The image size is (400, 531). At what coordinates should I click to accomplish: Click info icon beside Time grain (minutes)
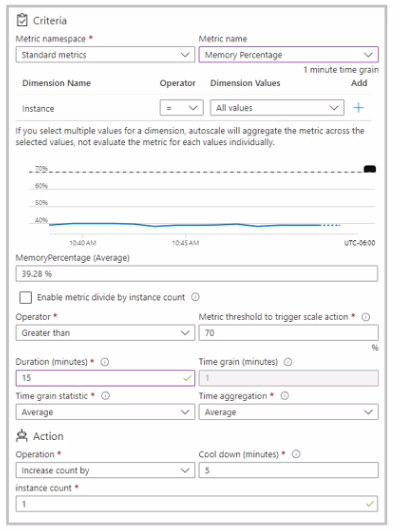point(288,362)
